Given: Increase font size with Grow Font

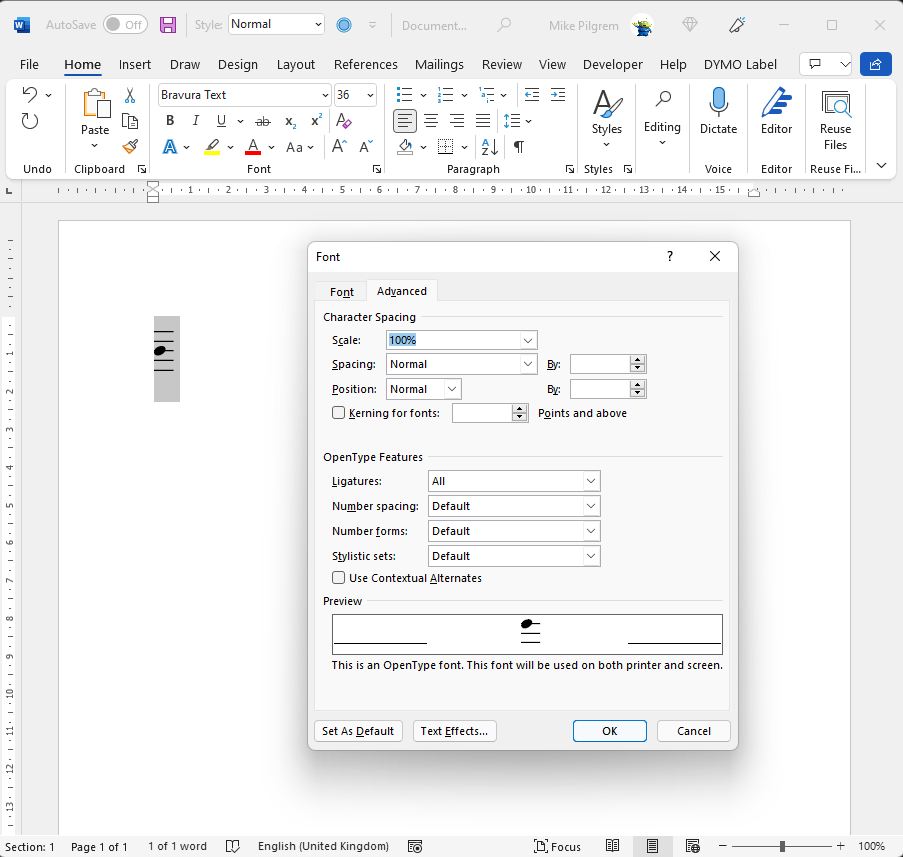Looking at the screenshot, I should (339, 146).
